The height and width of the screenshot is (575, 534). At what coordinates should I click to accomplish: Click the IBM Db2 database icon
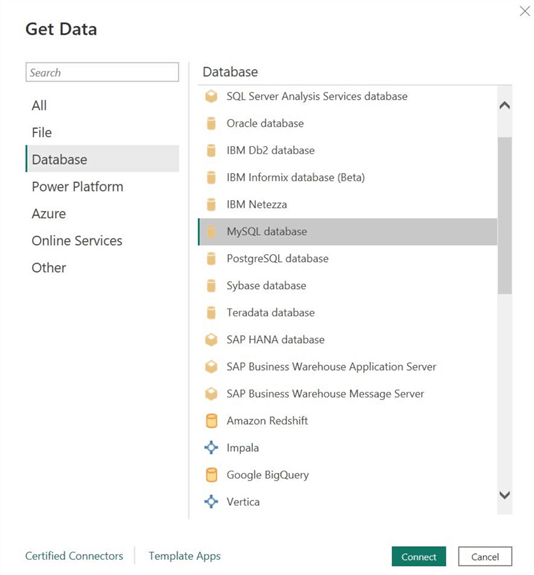[x=211, y=151]
